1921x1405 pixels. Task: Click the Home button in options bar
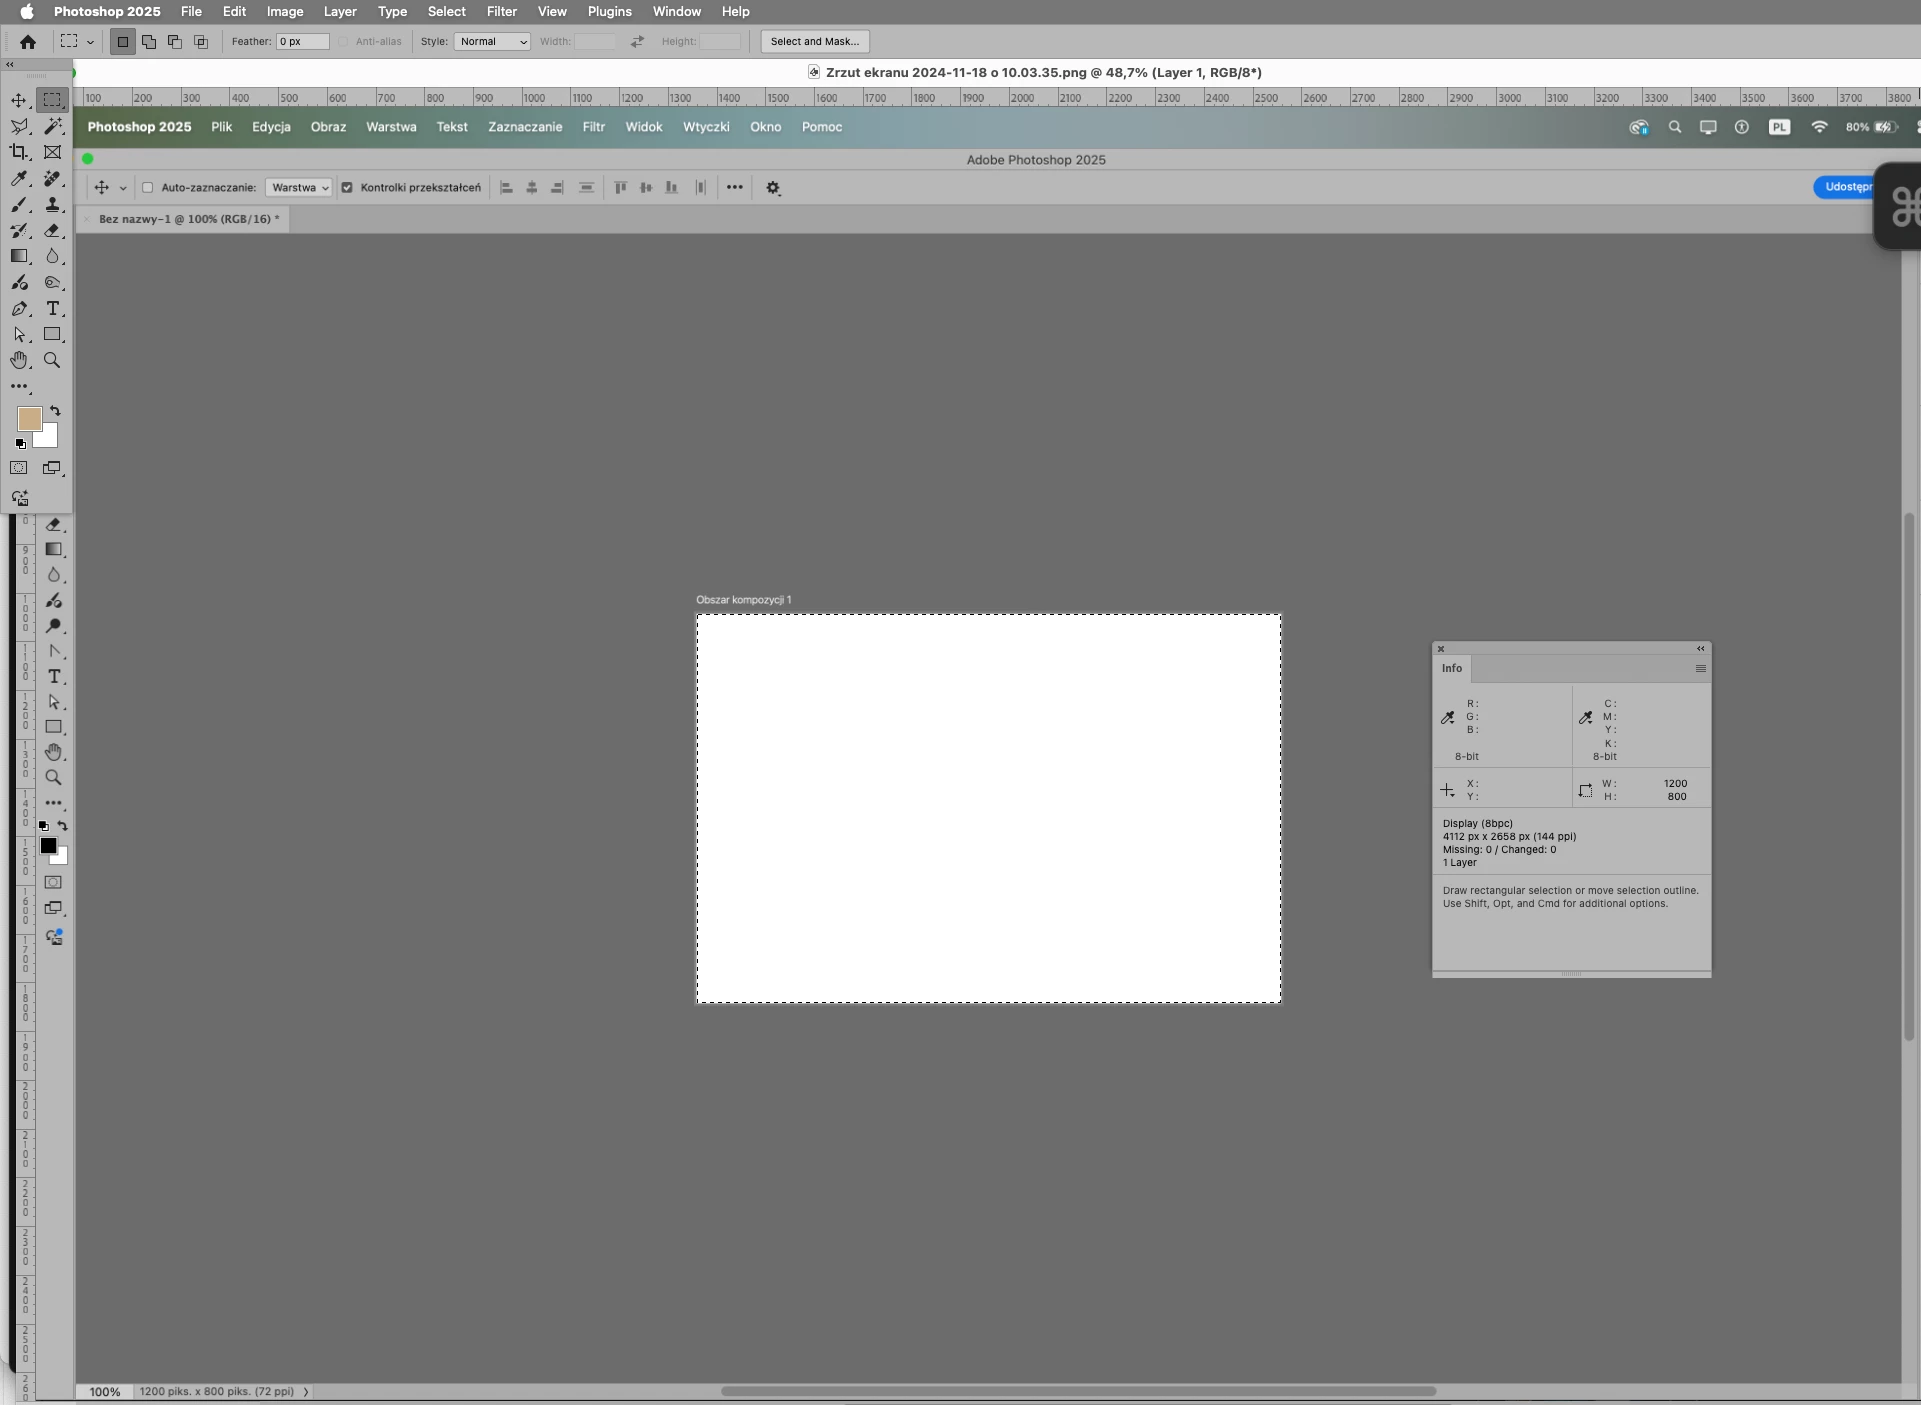click(x=28, y=41)
